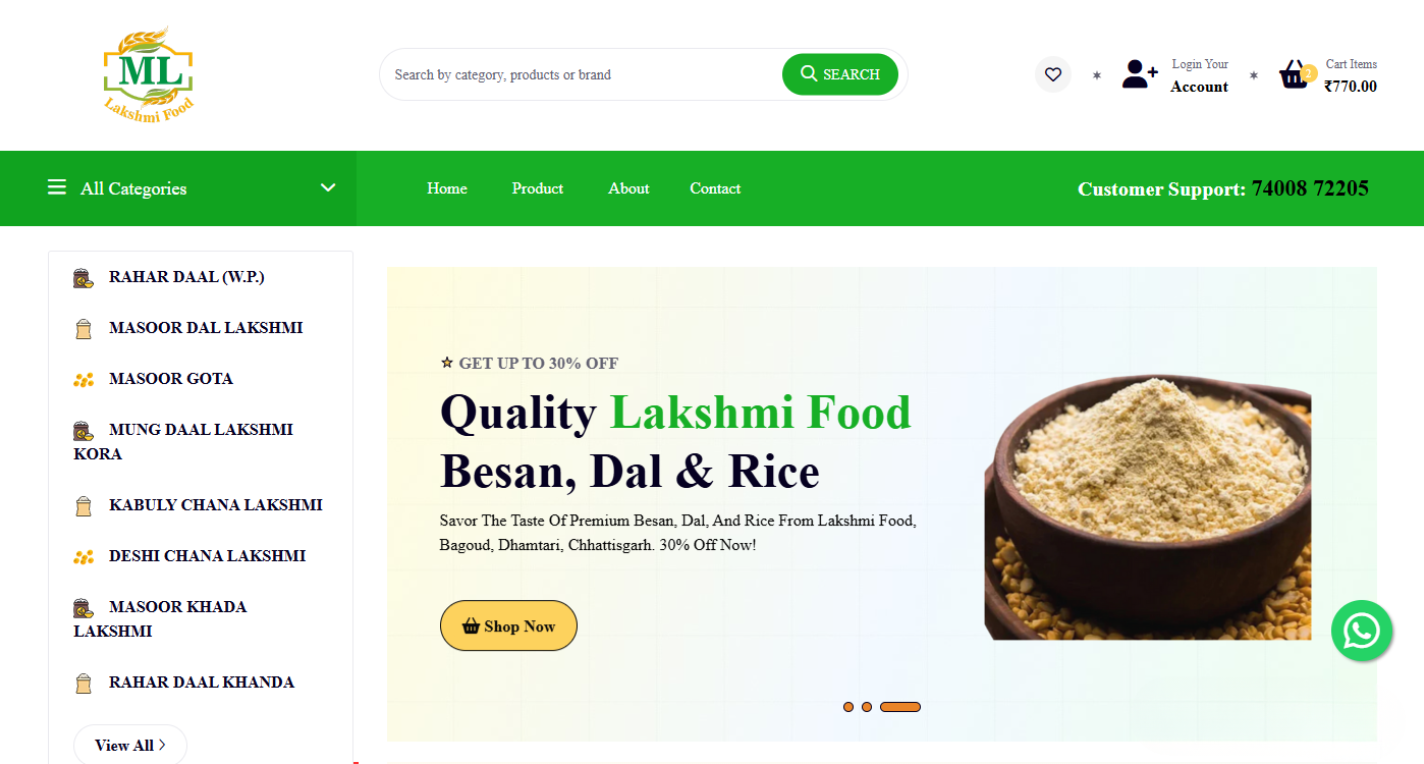Expand the All Categories dropdown chevron
This screenshot has width=1424, height=764.
328,187
